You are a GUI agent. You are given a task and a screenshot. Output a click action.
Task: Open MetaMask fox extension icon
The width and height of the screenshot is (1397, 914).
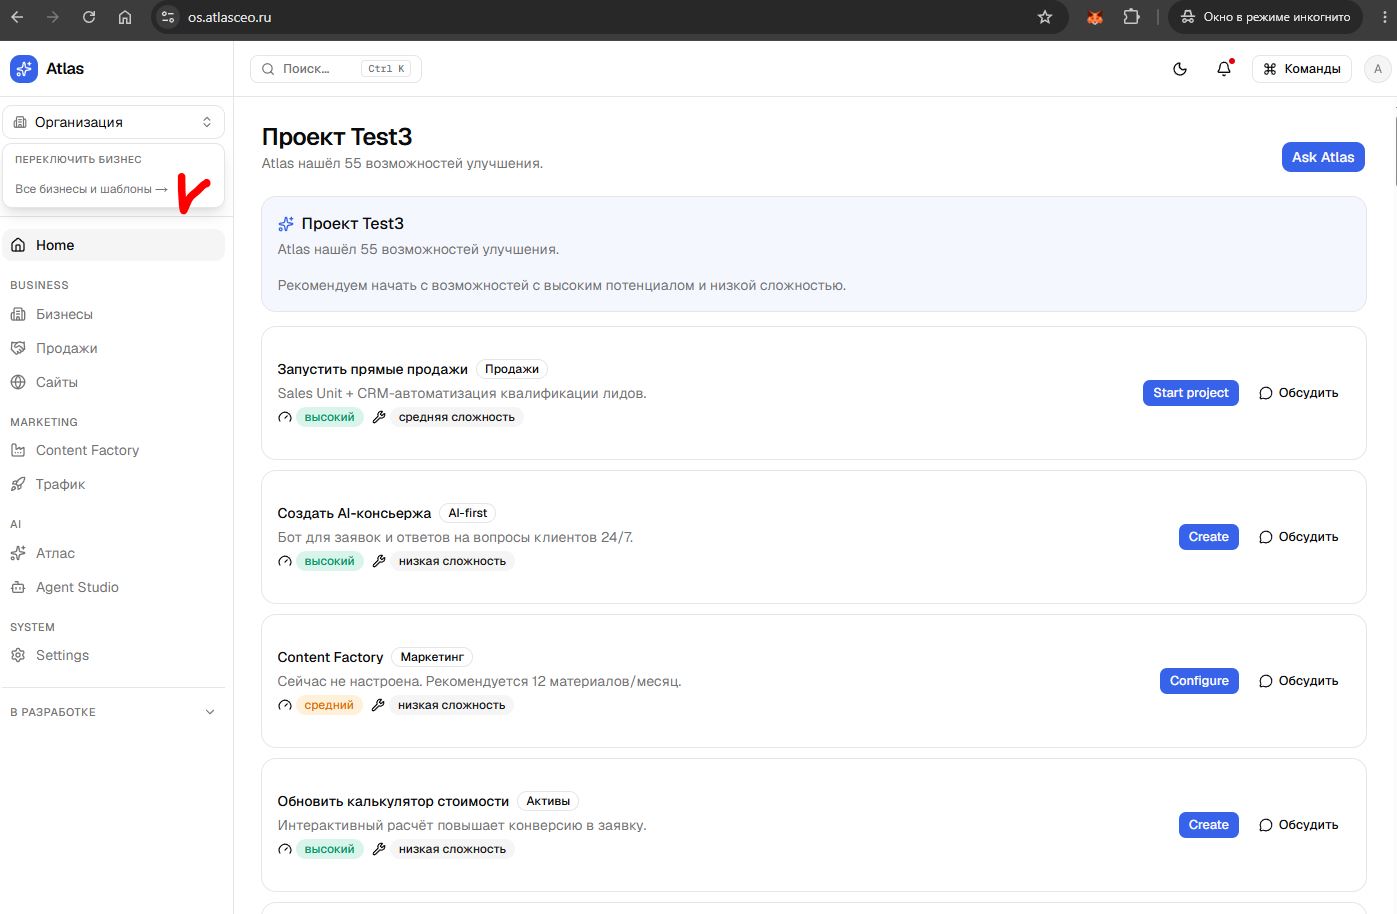click(1095, 17)
